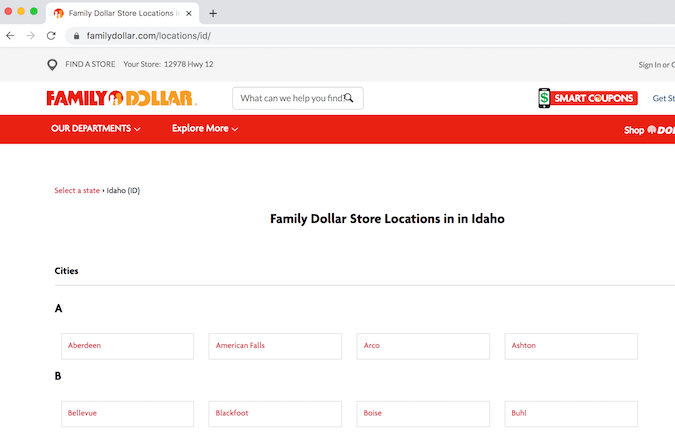Screen dimensions: 675x436
Task: Open the Ashton city link
Action: click(x=571, y=346)
